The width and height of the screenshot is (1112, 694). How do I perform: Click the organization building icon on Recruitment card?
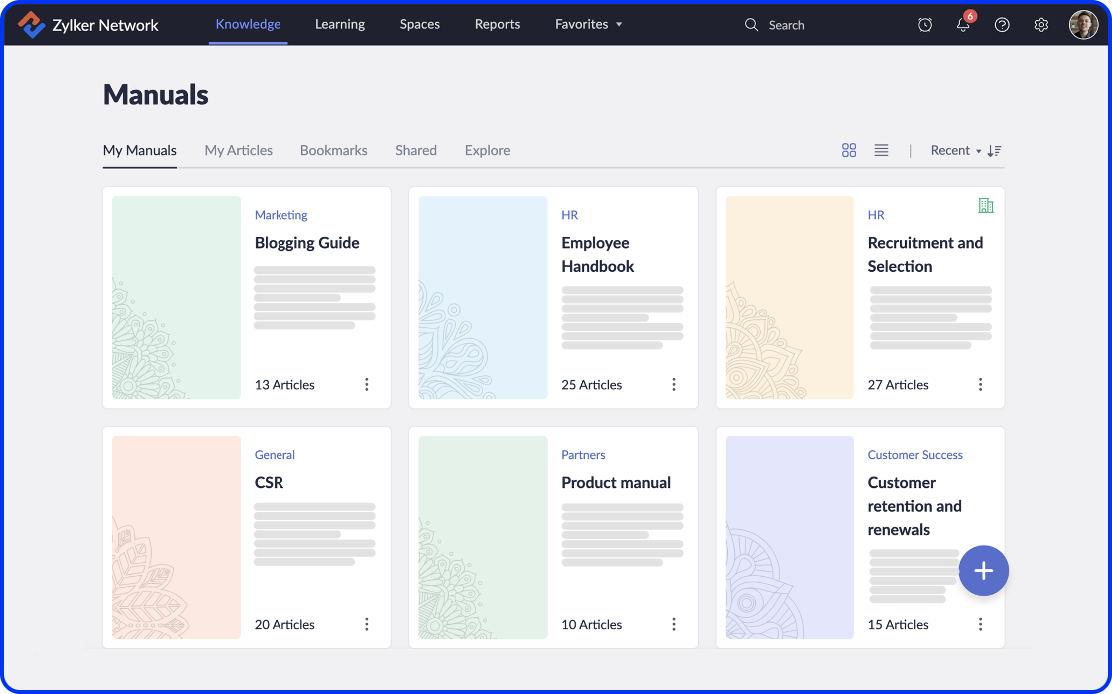tap(985, 205)
